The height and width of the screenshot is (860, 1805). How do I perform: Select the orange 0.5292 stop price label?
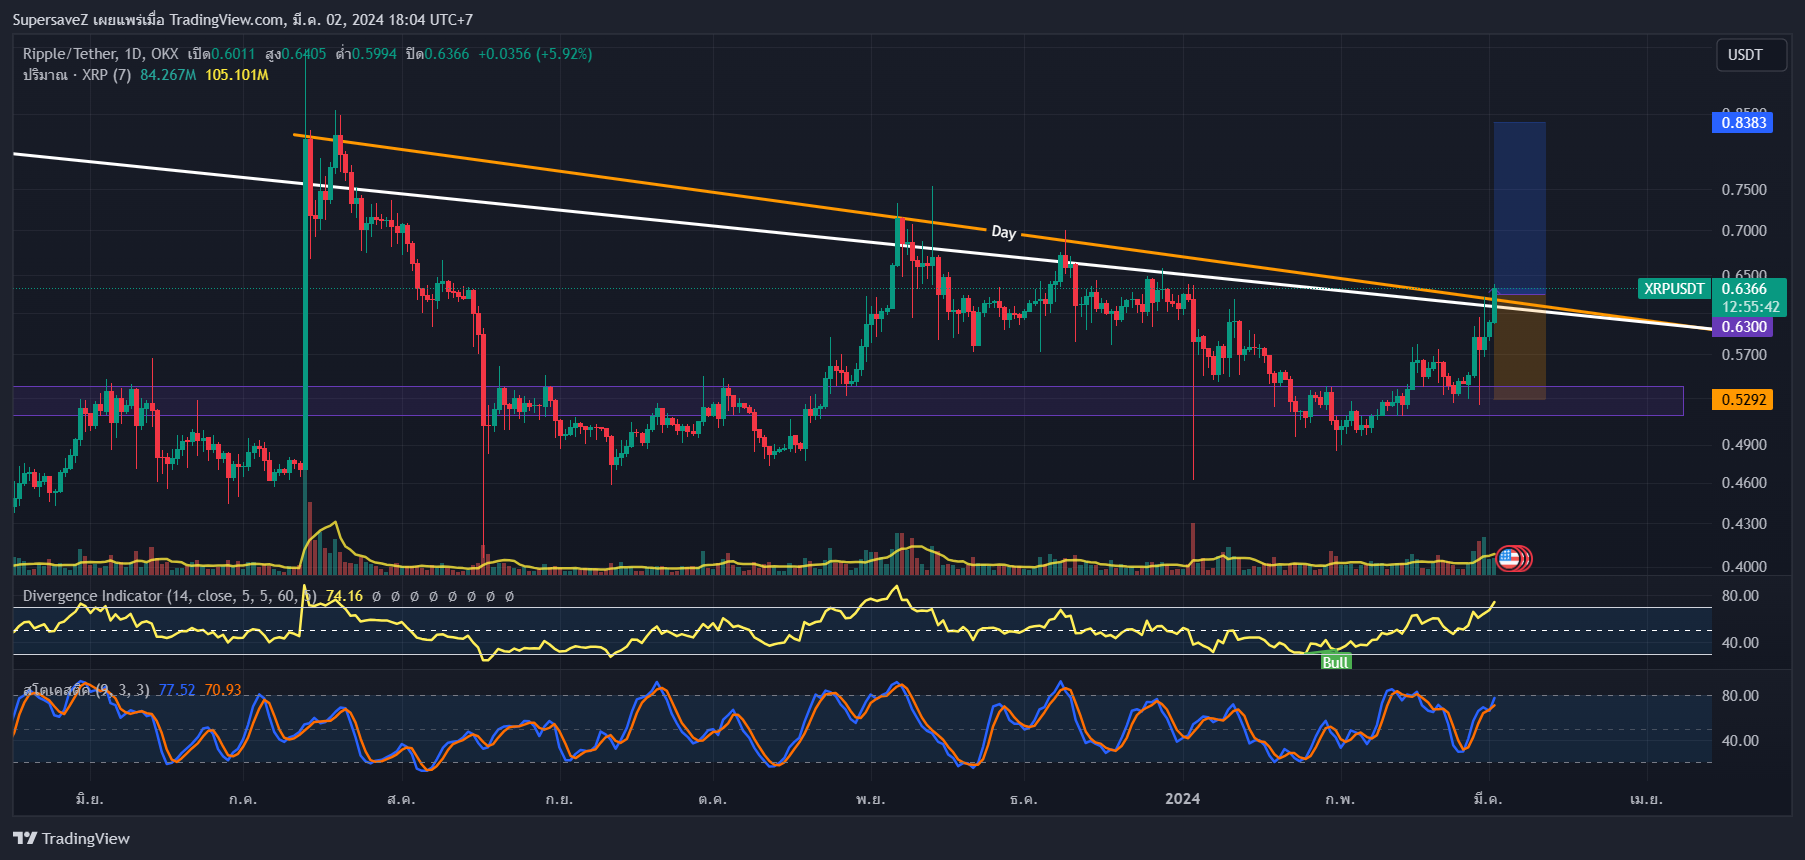click(x=1743, y=399)
